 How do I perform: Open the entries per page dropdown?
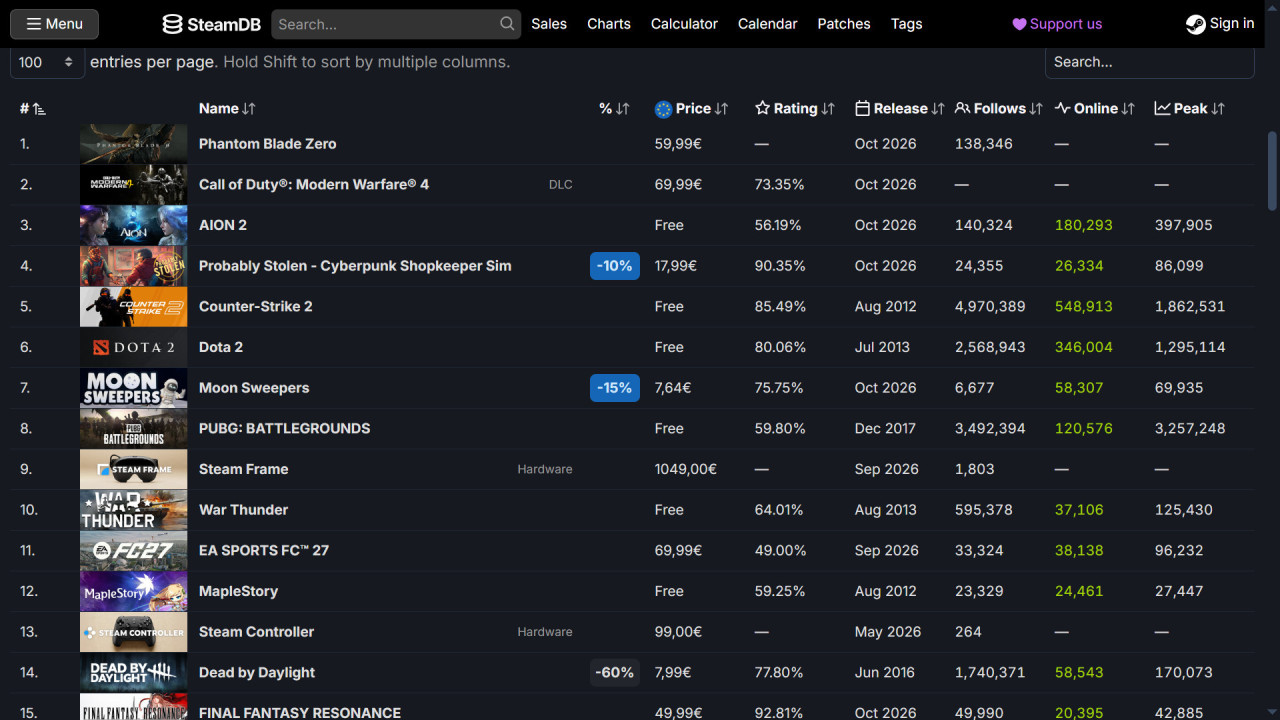(47, 62)
